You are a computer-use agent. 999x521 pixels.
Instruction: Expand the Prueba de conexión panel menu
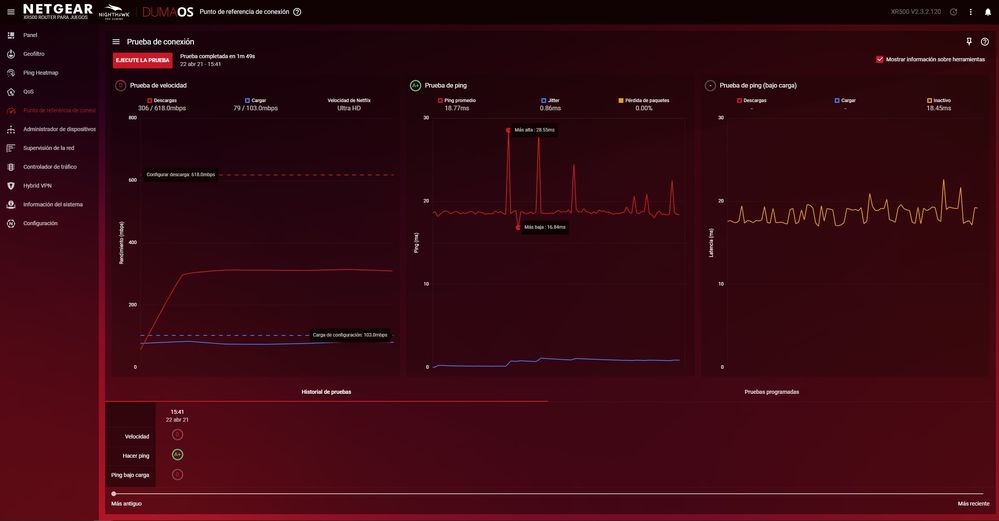point(116,42)
